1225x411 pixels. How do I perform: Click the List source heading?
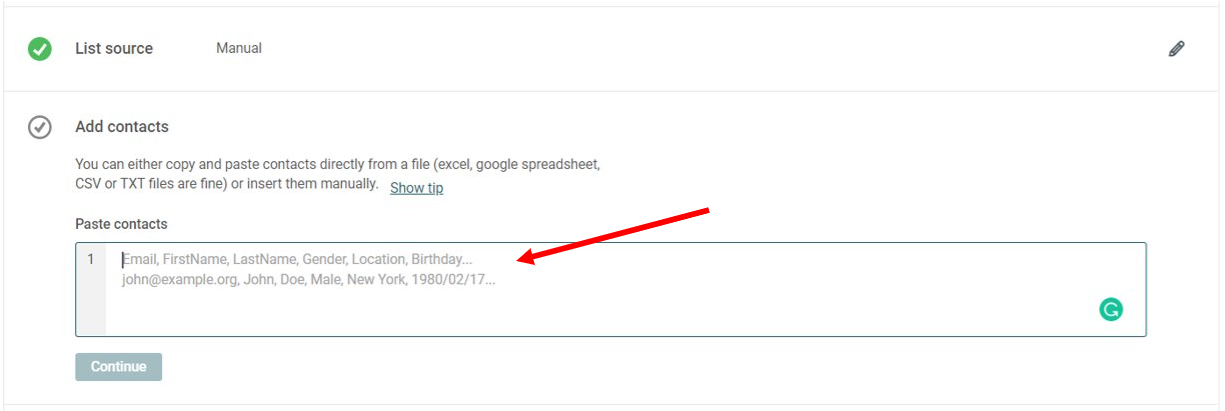tap(114, 48)
